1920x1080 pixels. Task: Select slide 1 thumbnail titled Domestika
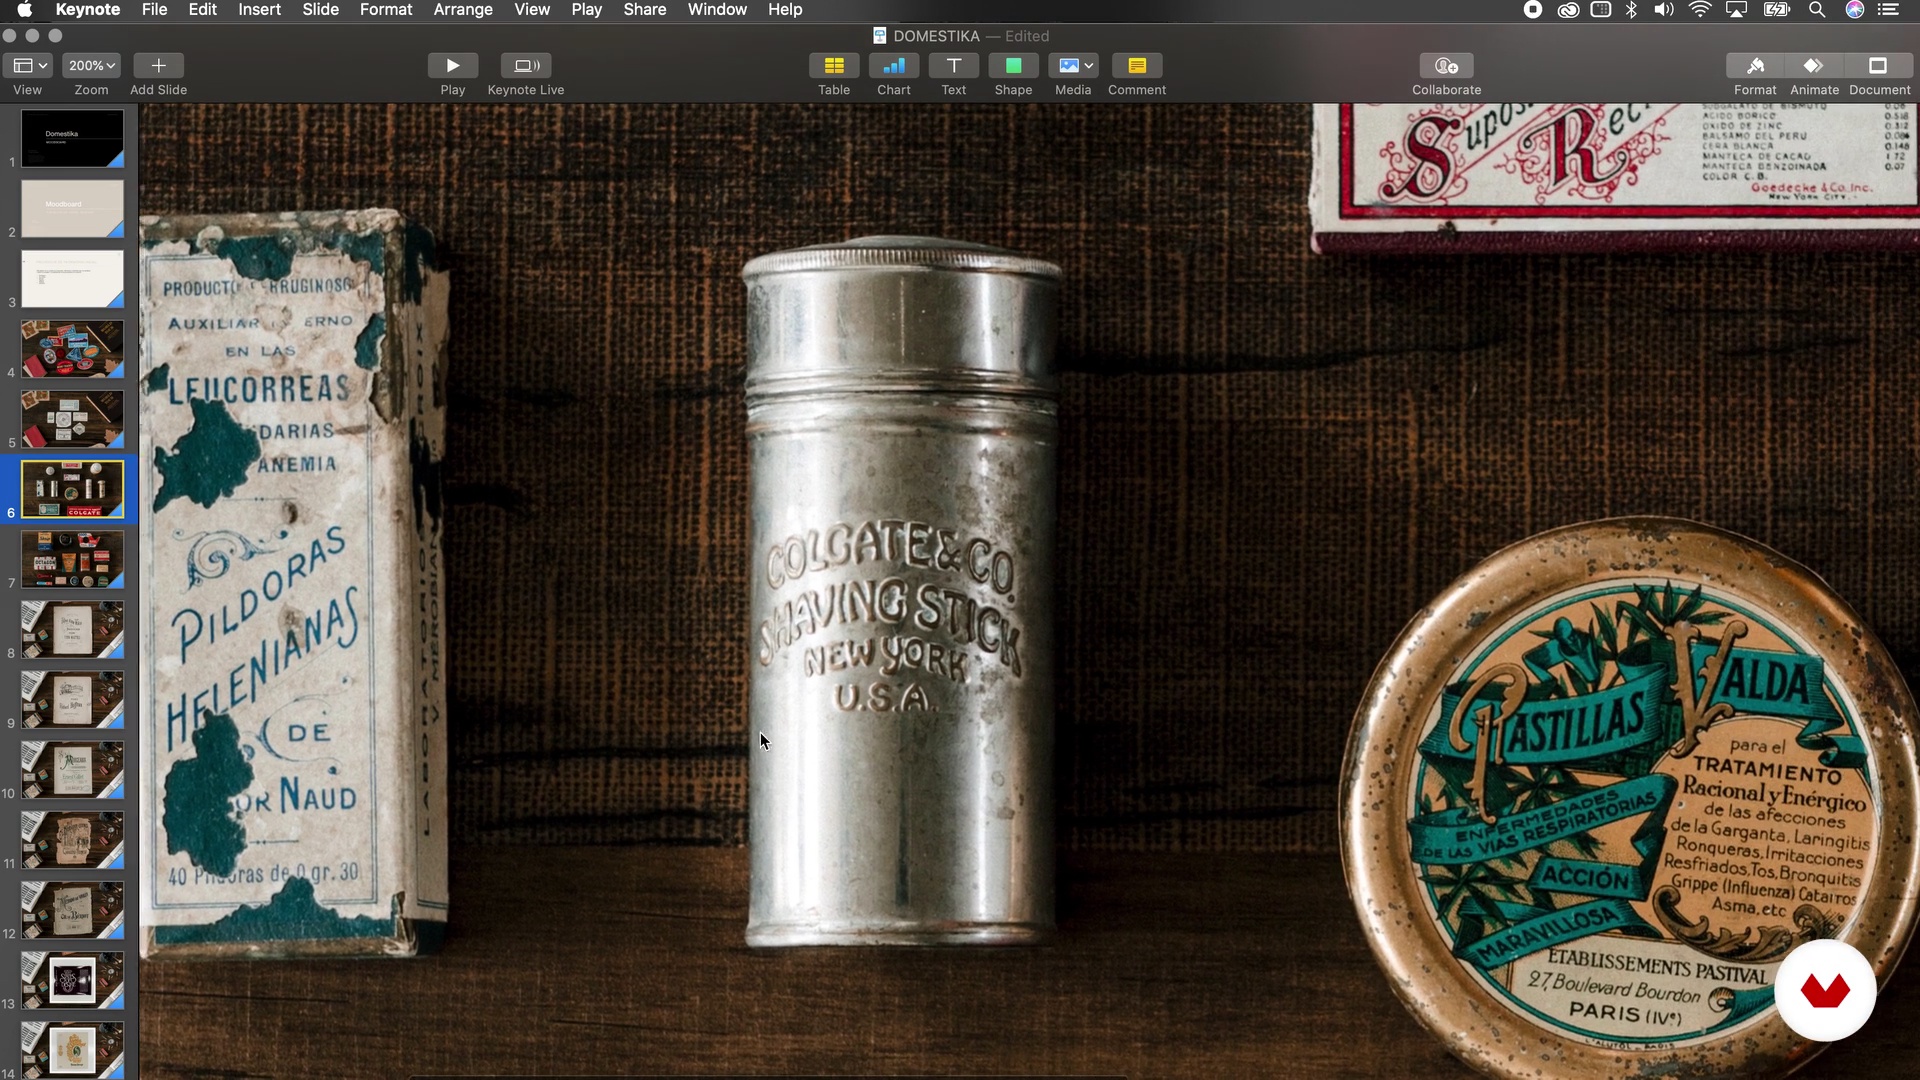(x=73, y=138)
